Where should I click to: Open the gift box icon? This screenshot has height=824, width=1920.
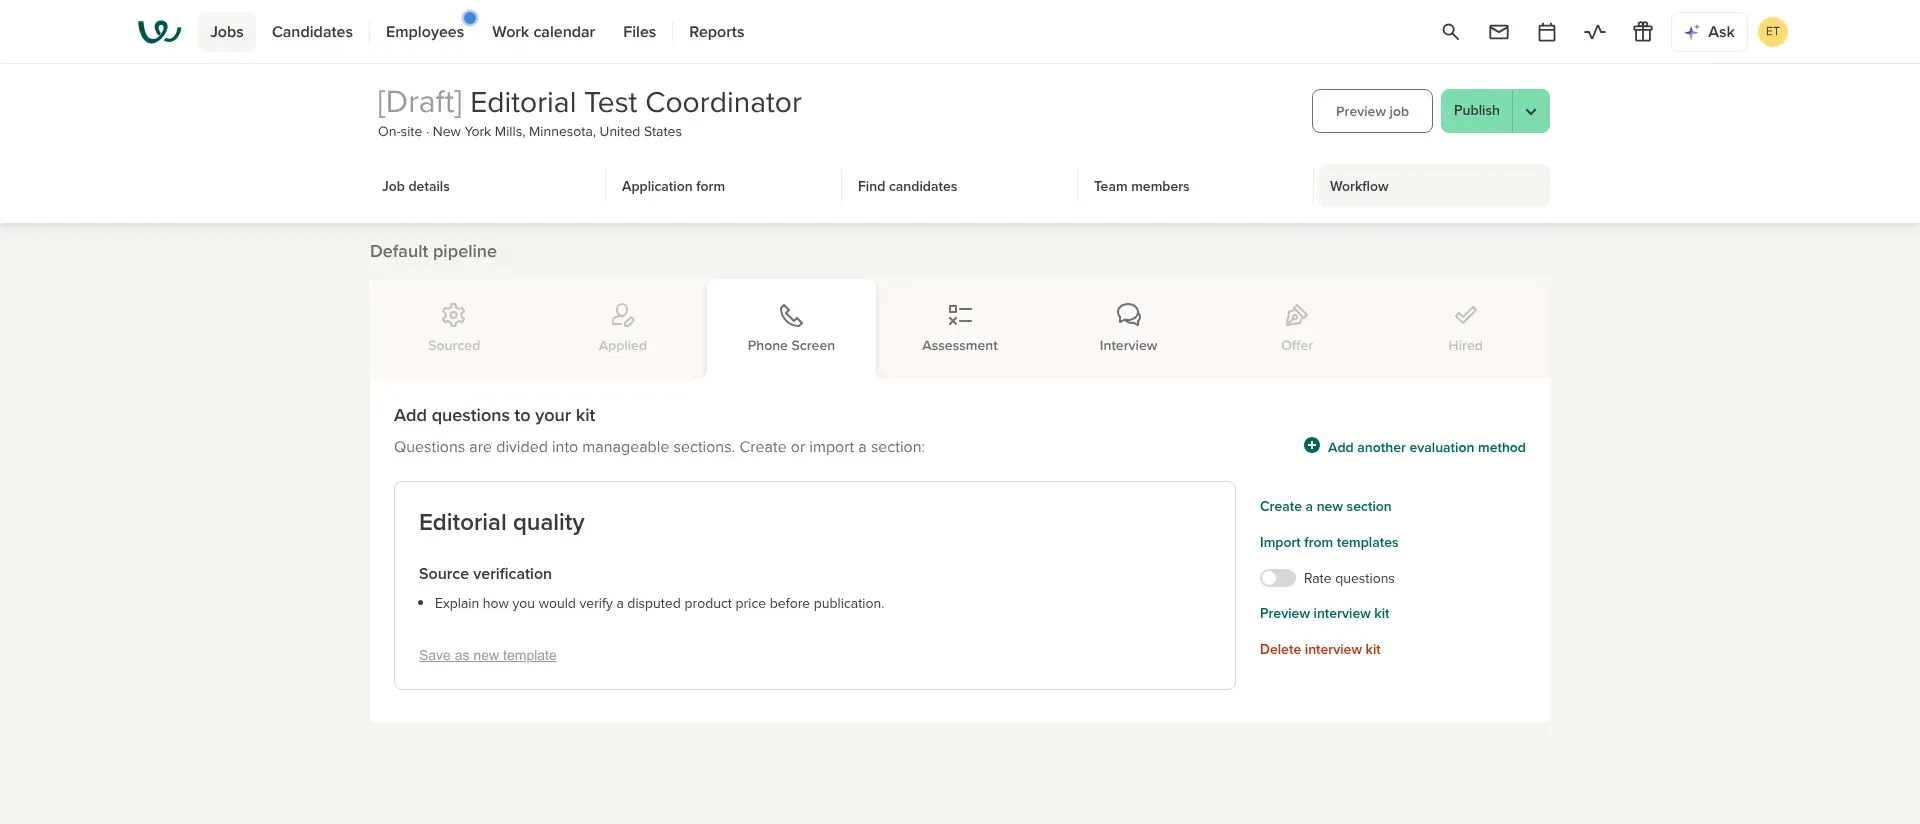(1642, 32)
